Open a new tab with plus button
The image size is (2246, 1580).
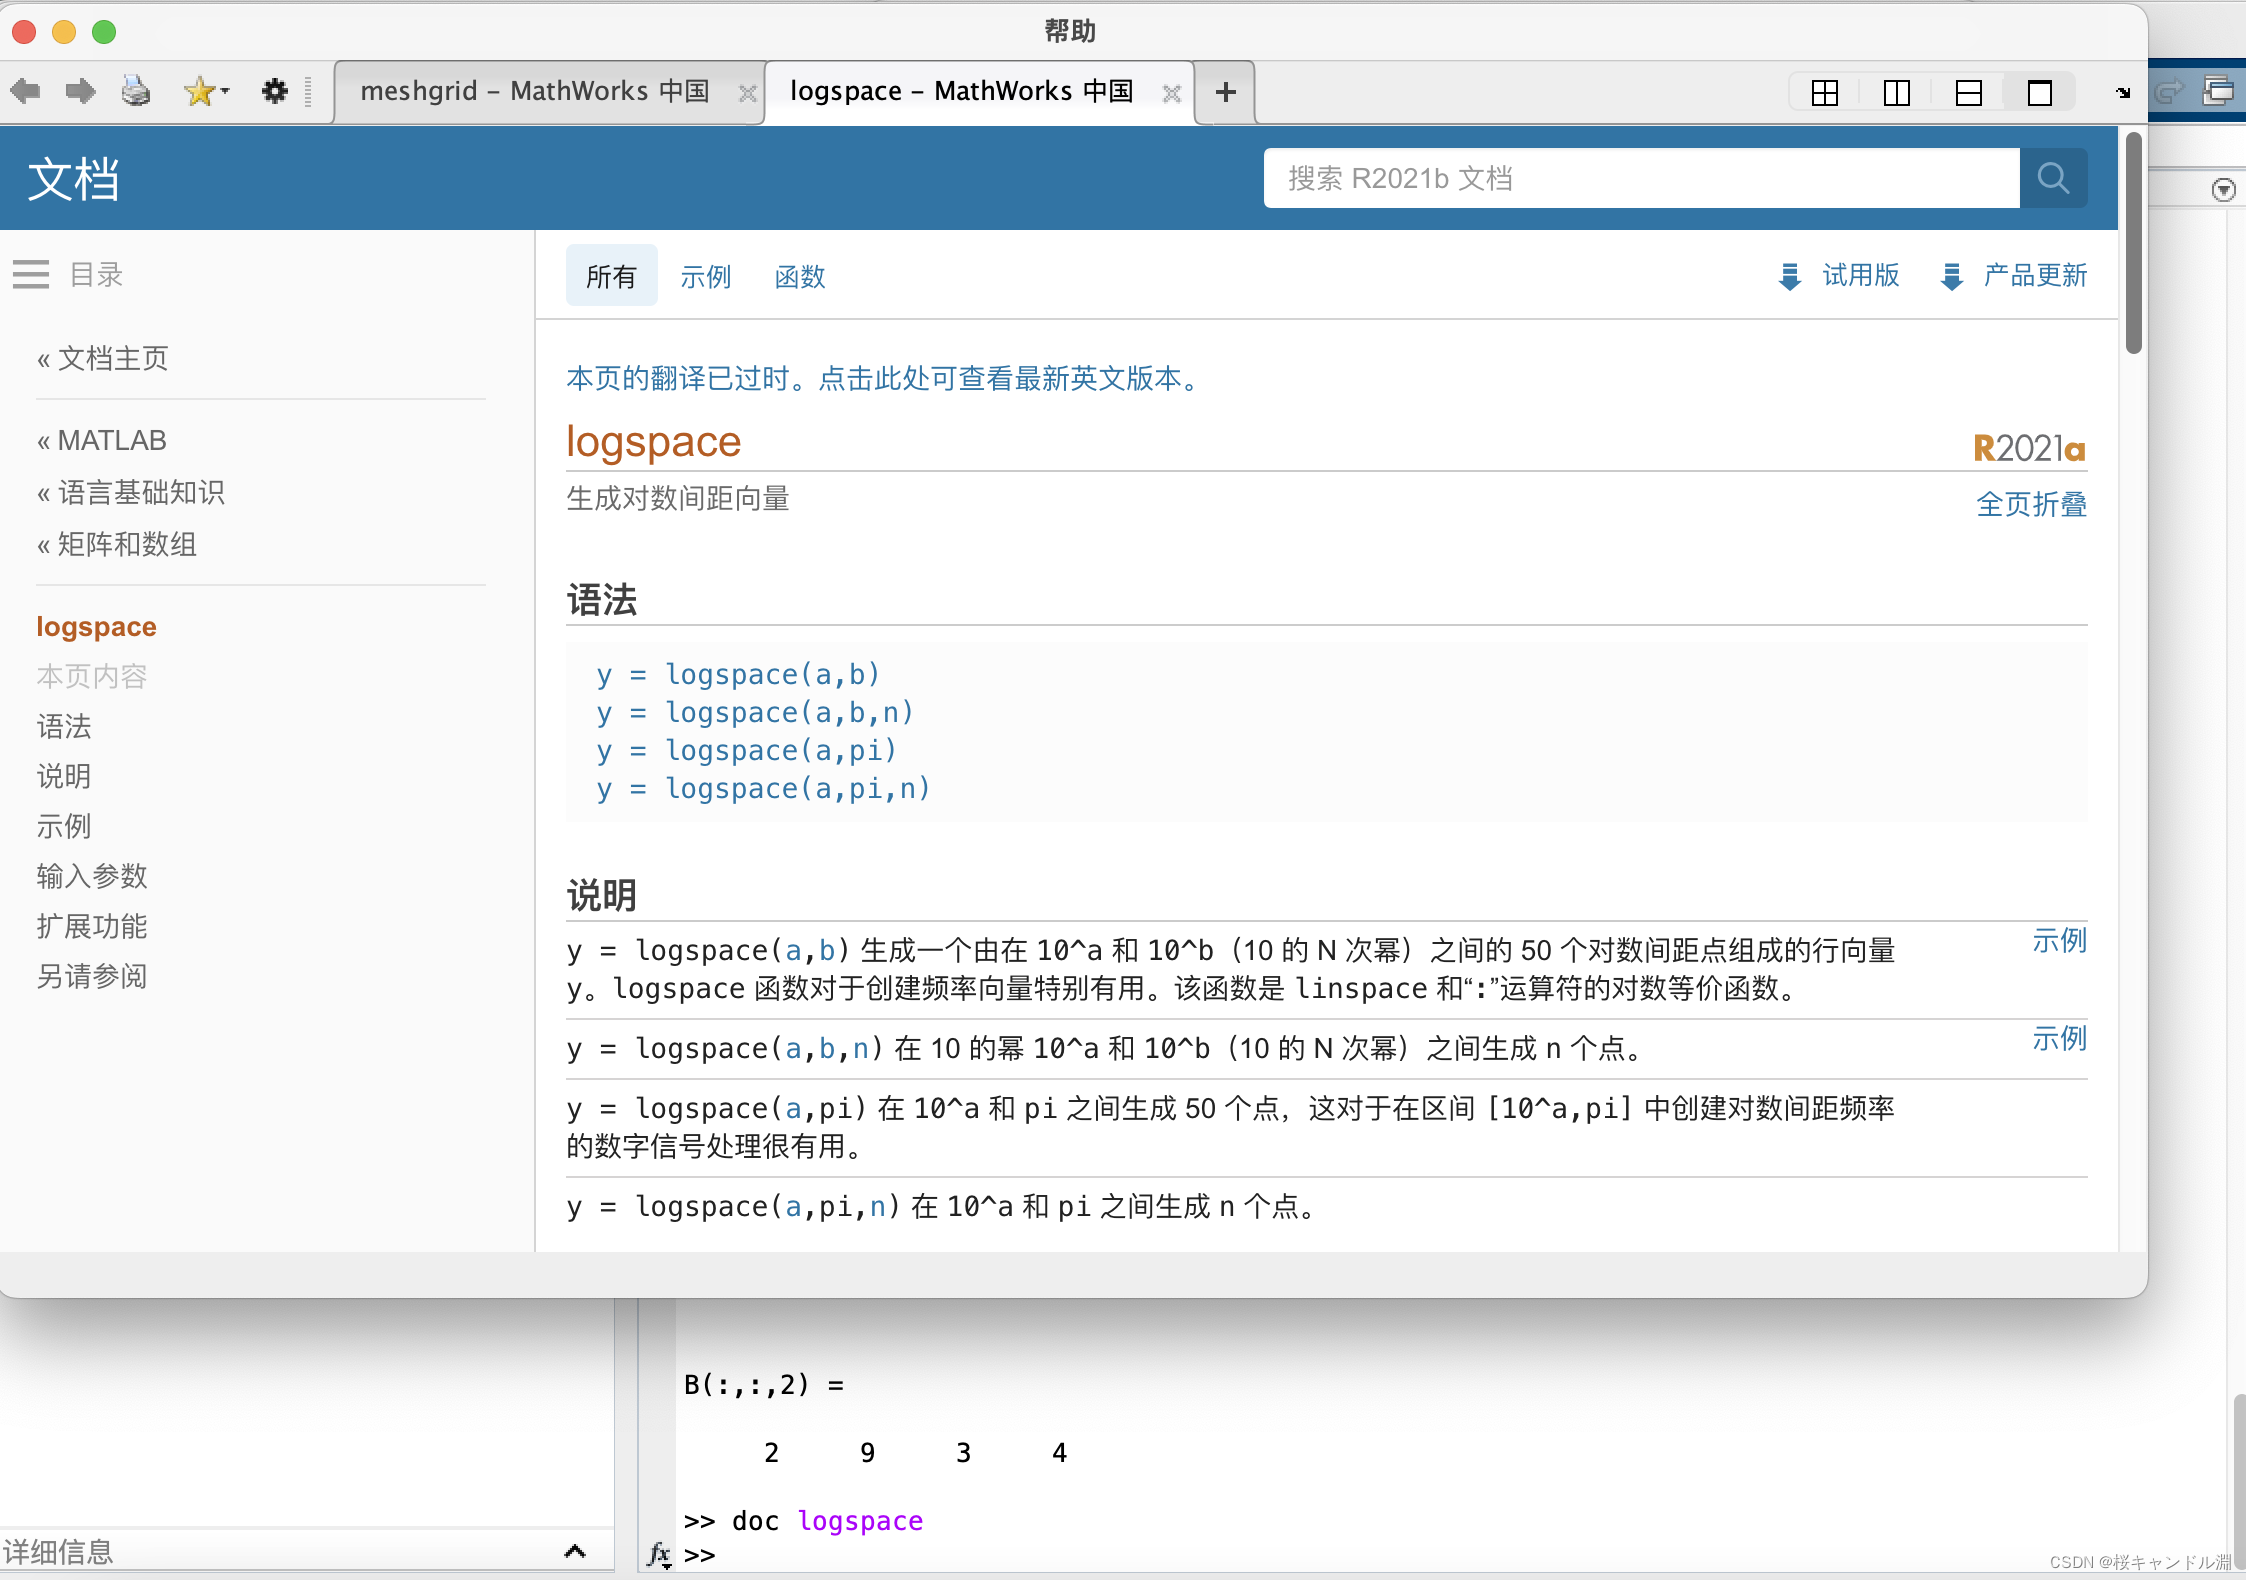(1225, 92)
